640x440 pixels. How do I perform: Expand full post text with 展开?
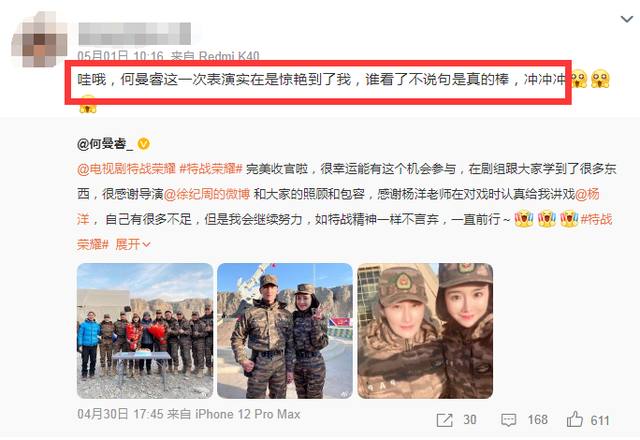[x=133, y=244]
